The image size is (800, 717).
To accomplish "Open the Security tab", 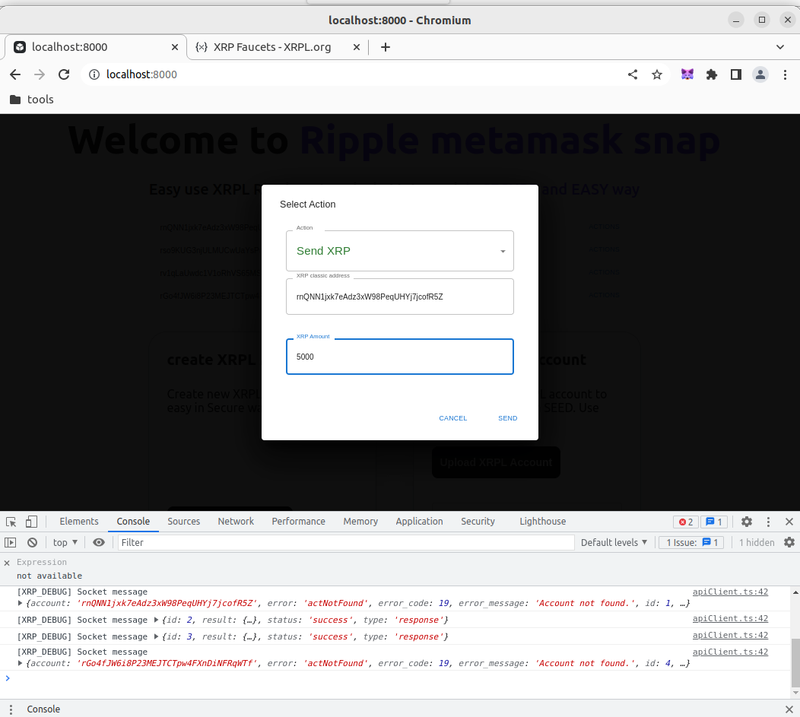I will (x=478, y=522).
